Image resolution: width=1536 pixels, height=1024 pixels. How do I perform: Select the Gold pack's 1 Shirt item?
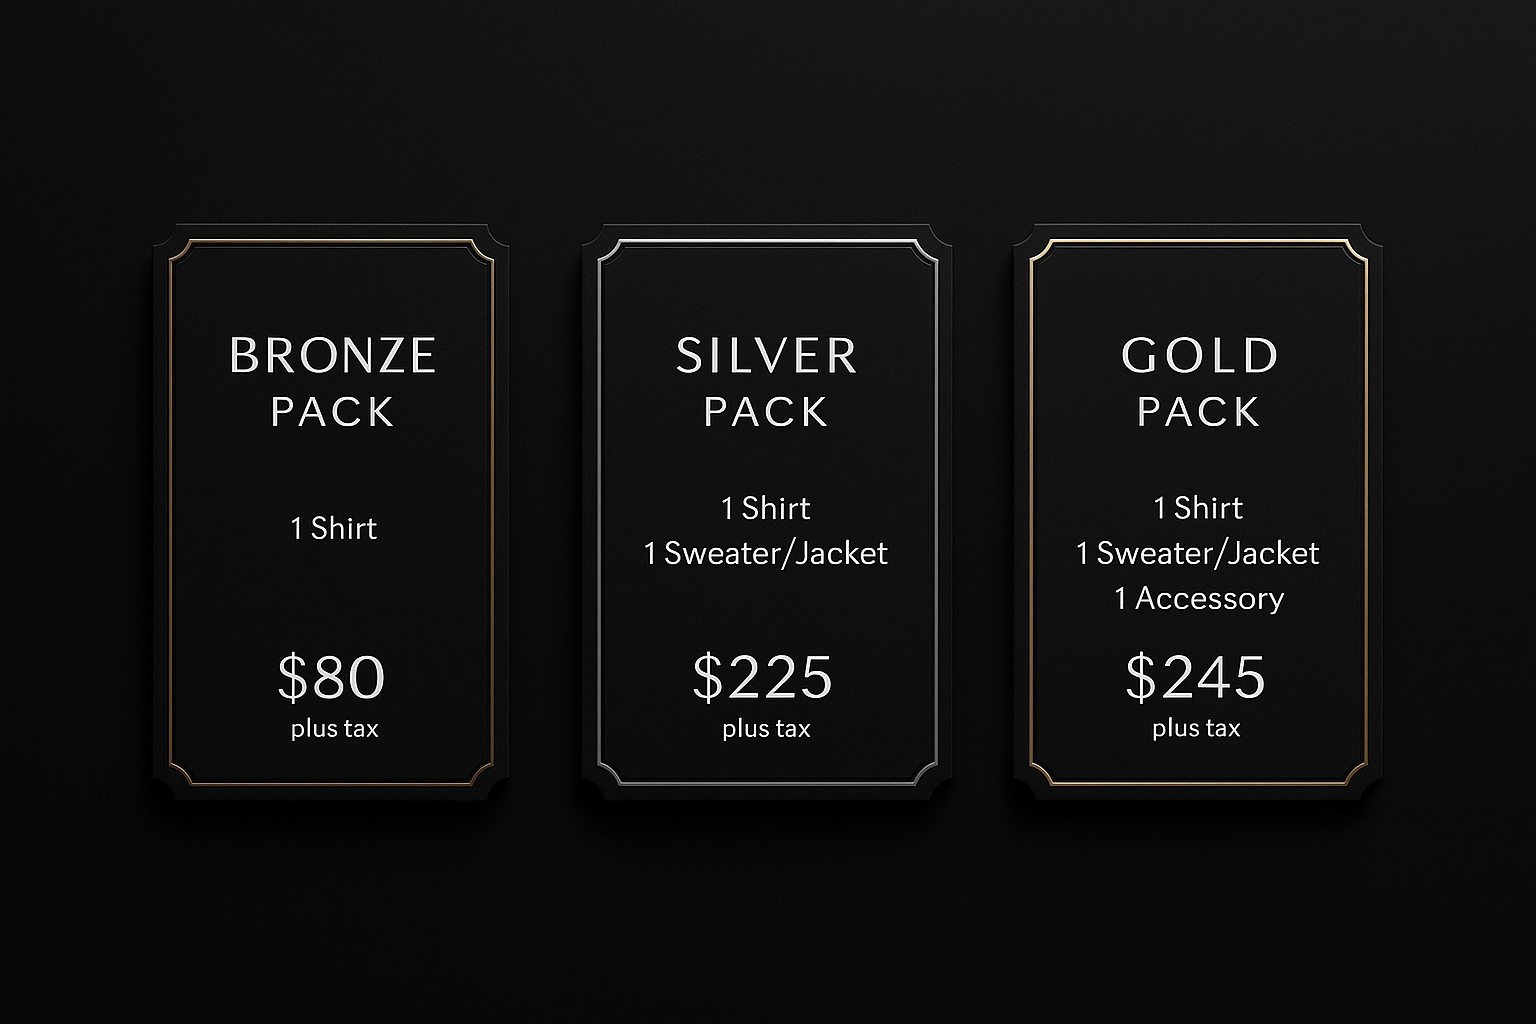tap(1198, 508)
